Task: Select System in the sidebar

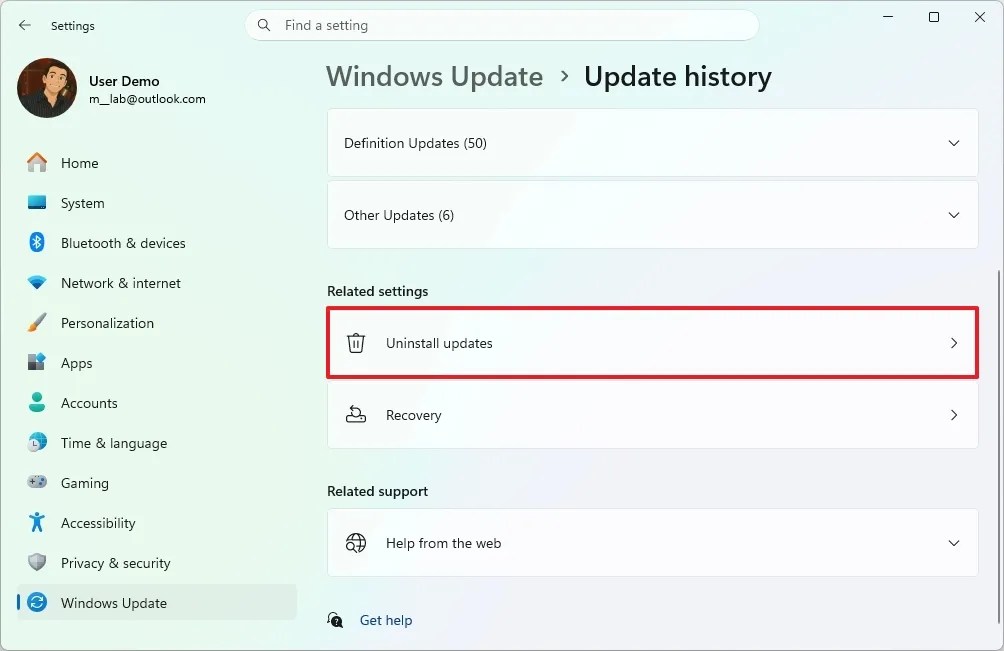Action: pos(81,203)
